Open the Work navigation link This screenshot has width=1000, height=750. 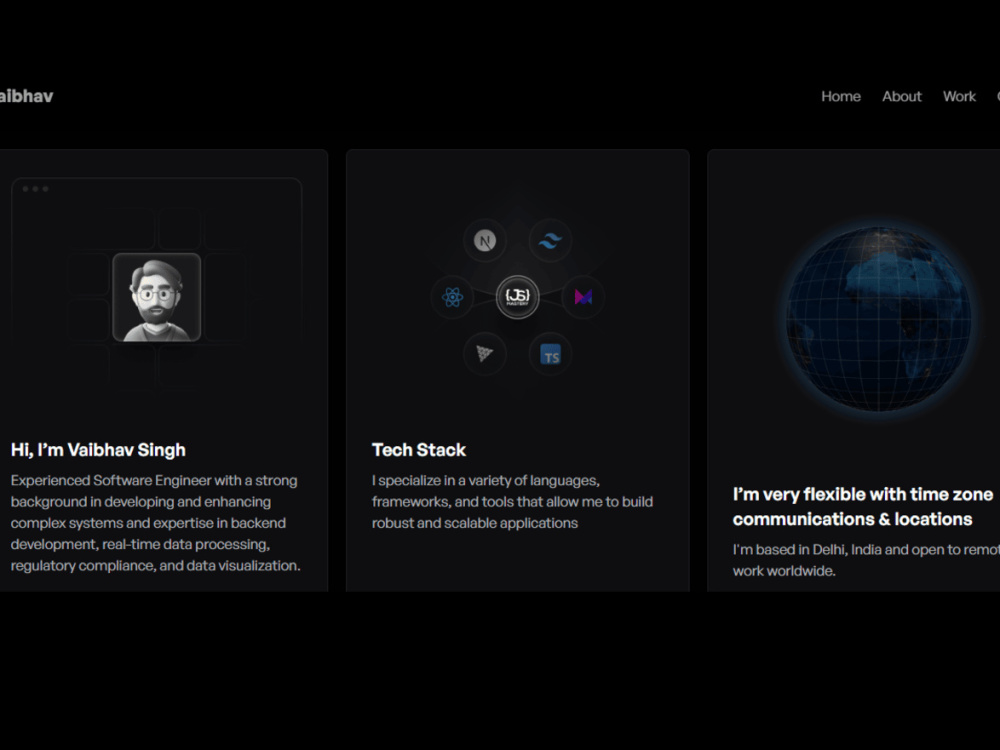pyautogui.click(x=959, y=96)
